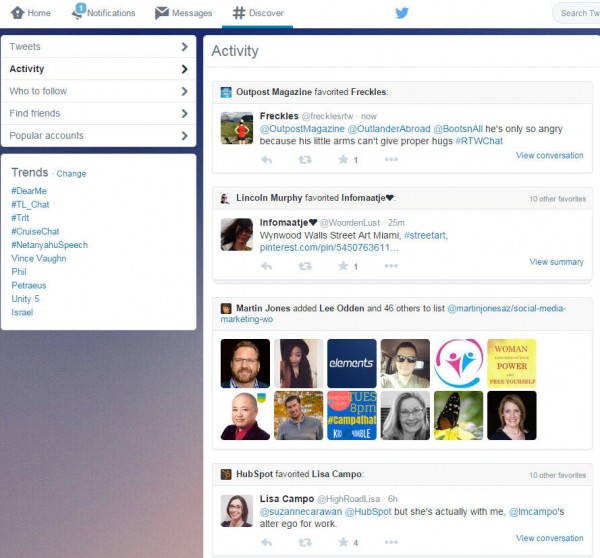Viewport: 600px width, 558px height.
Task: Click the #RTWChat hashtag
Action: (479, 141)
